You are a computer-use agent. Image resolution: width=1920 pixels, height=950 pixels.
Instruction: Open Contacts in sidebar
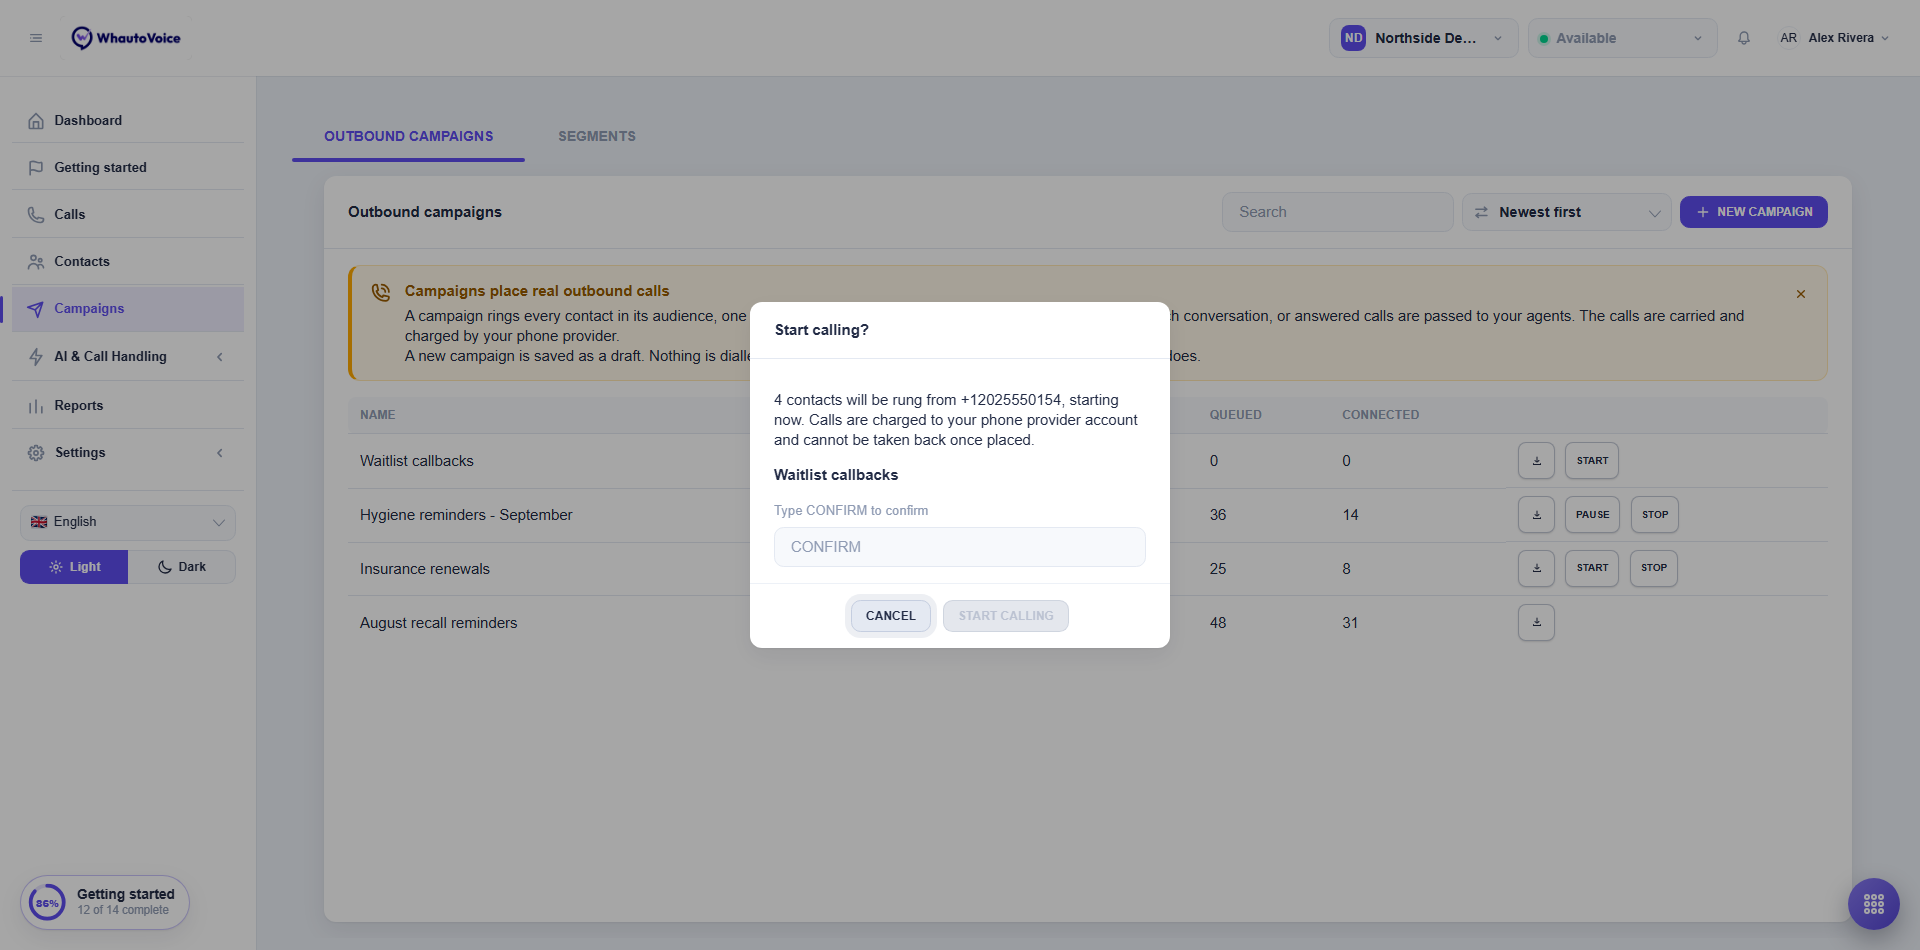128,261
